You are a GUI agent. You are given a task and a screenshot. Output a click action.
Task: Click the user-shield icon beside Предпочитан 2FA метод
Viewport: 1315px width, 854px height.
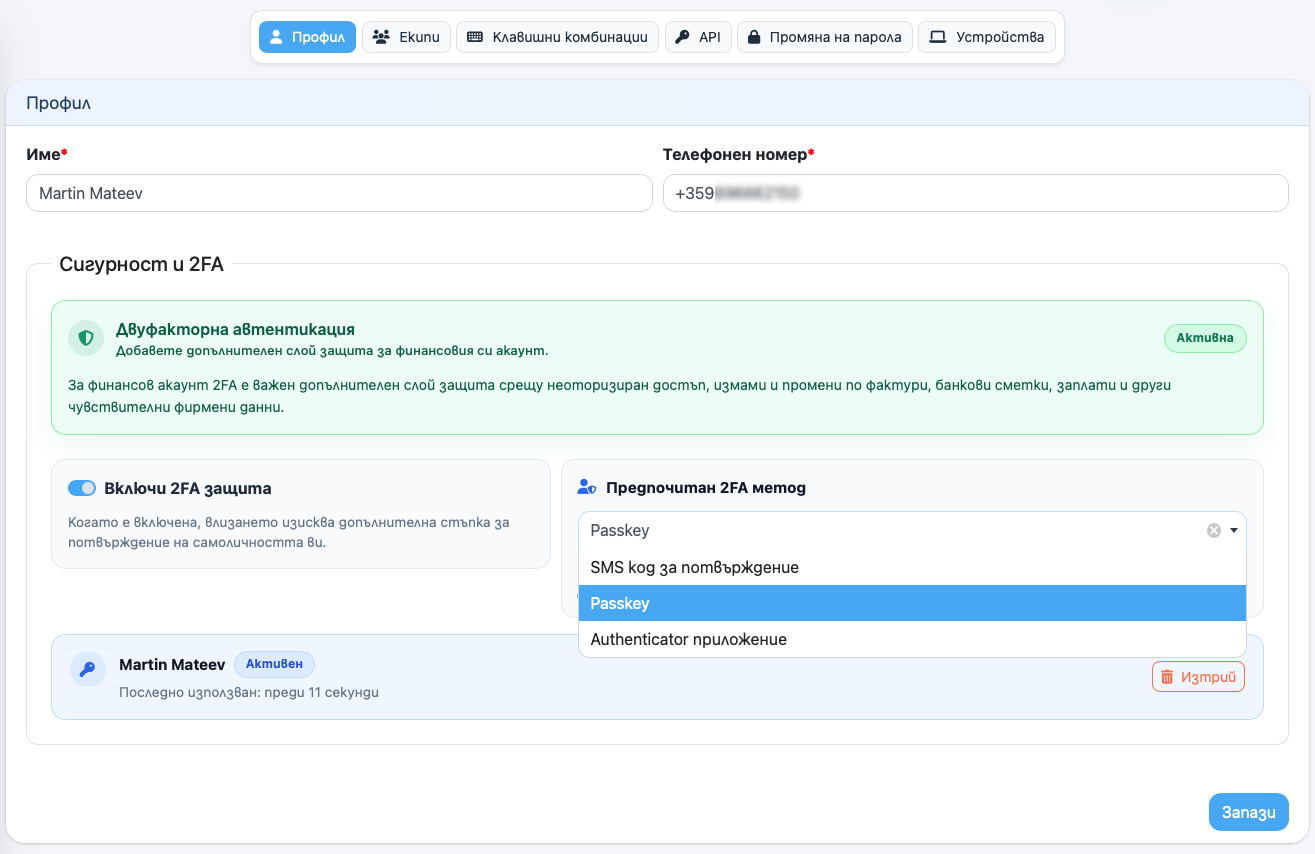(x=588, y=488)
